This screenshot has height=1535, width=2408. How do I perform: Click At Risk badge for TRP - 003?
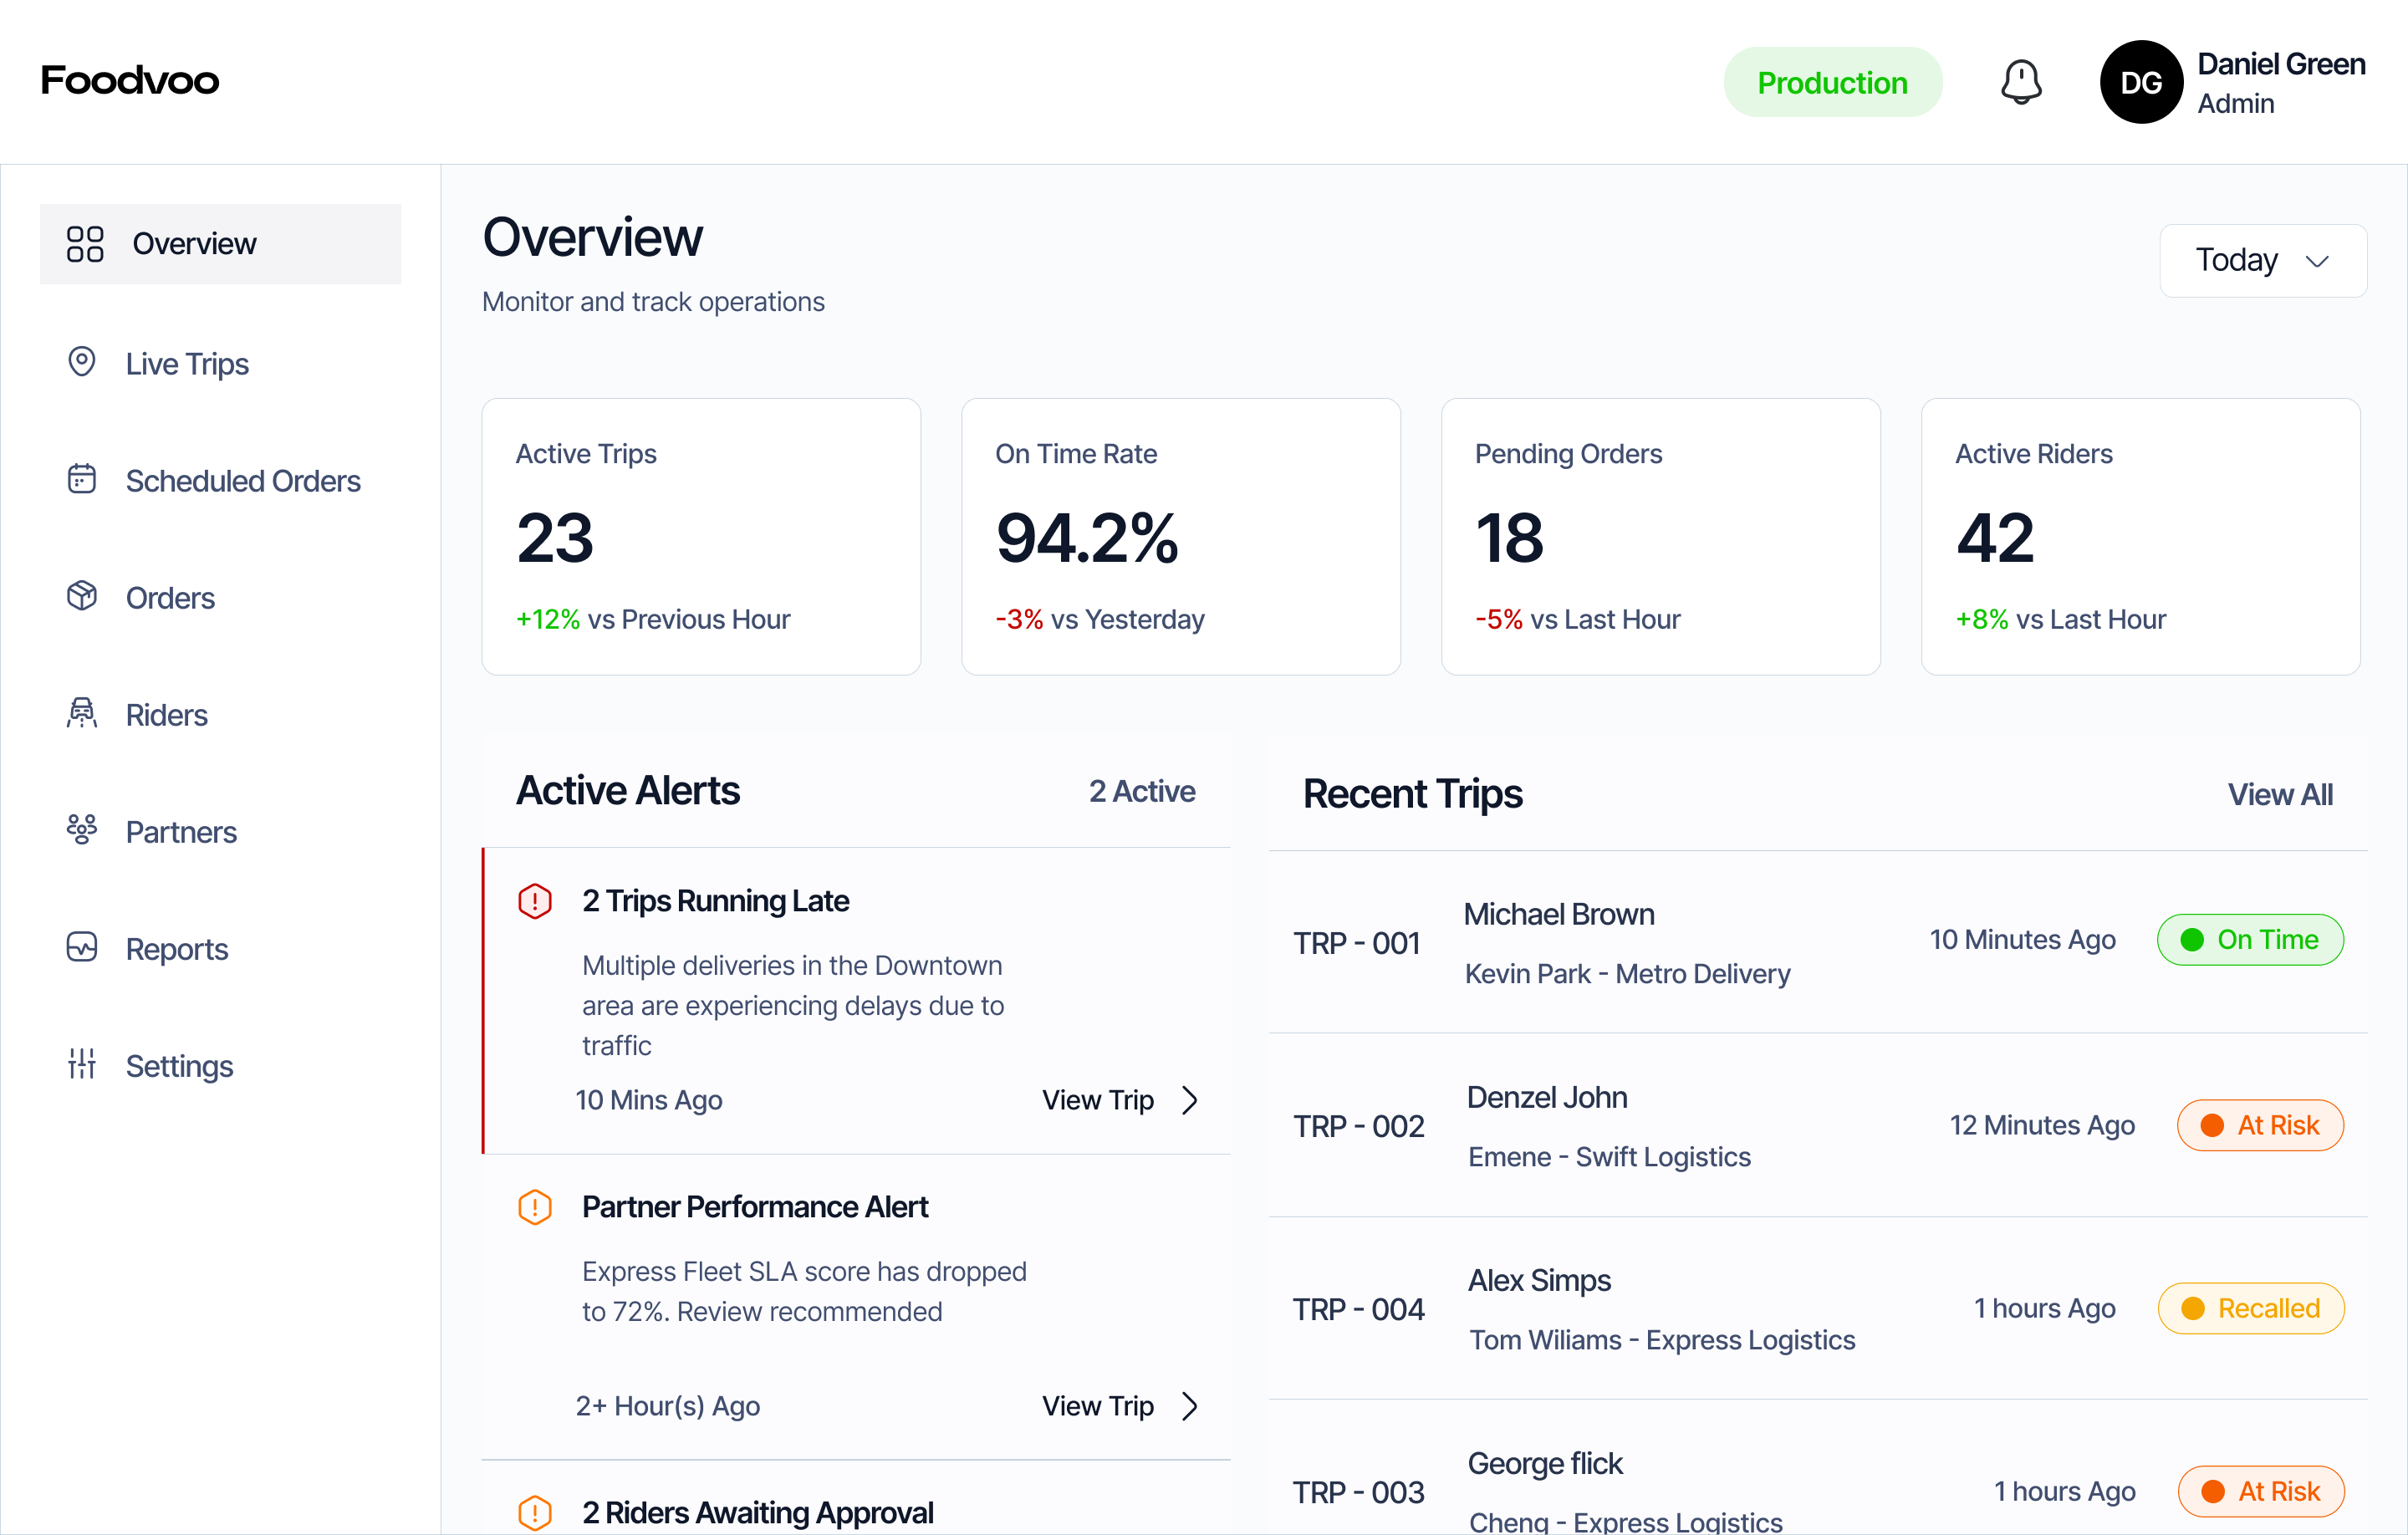point(2261,1491)
